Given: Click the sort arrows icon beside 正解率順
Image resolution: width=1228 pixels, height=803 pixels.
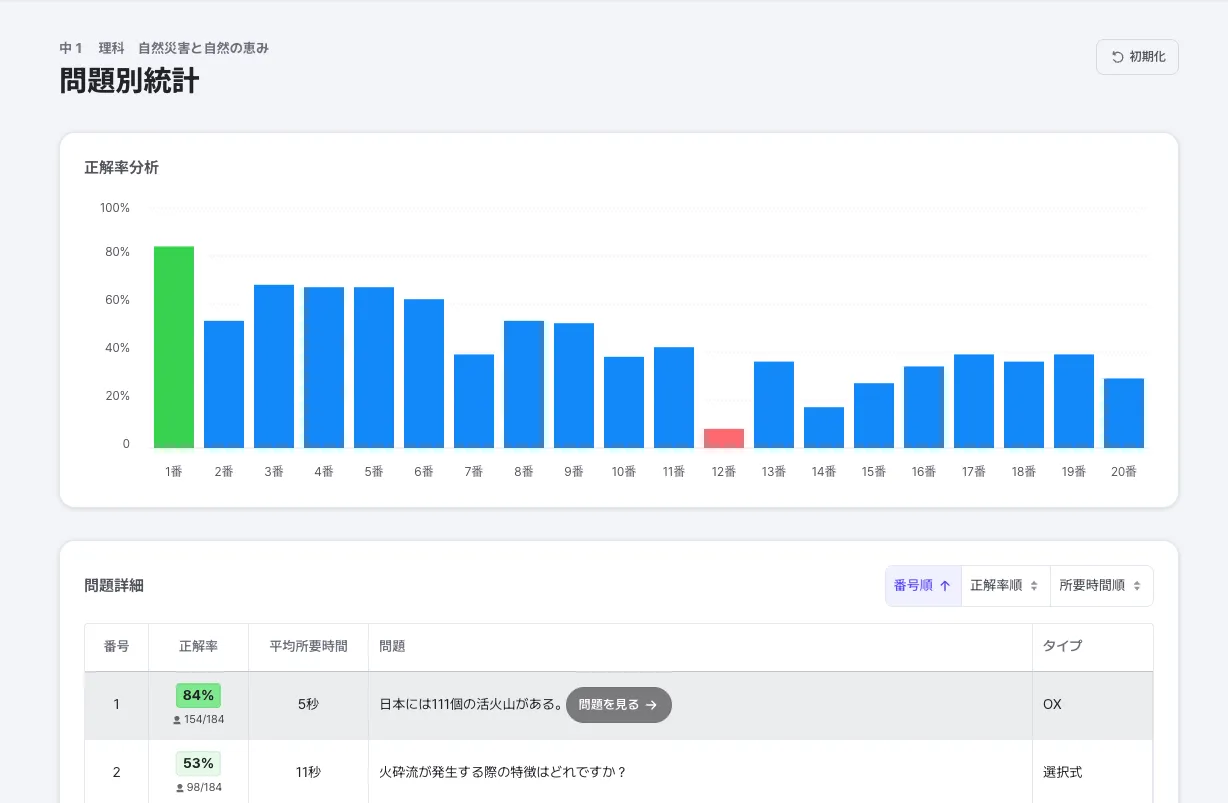Looking at the screenshot, I should [x=1034, y=586].
